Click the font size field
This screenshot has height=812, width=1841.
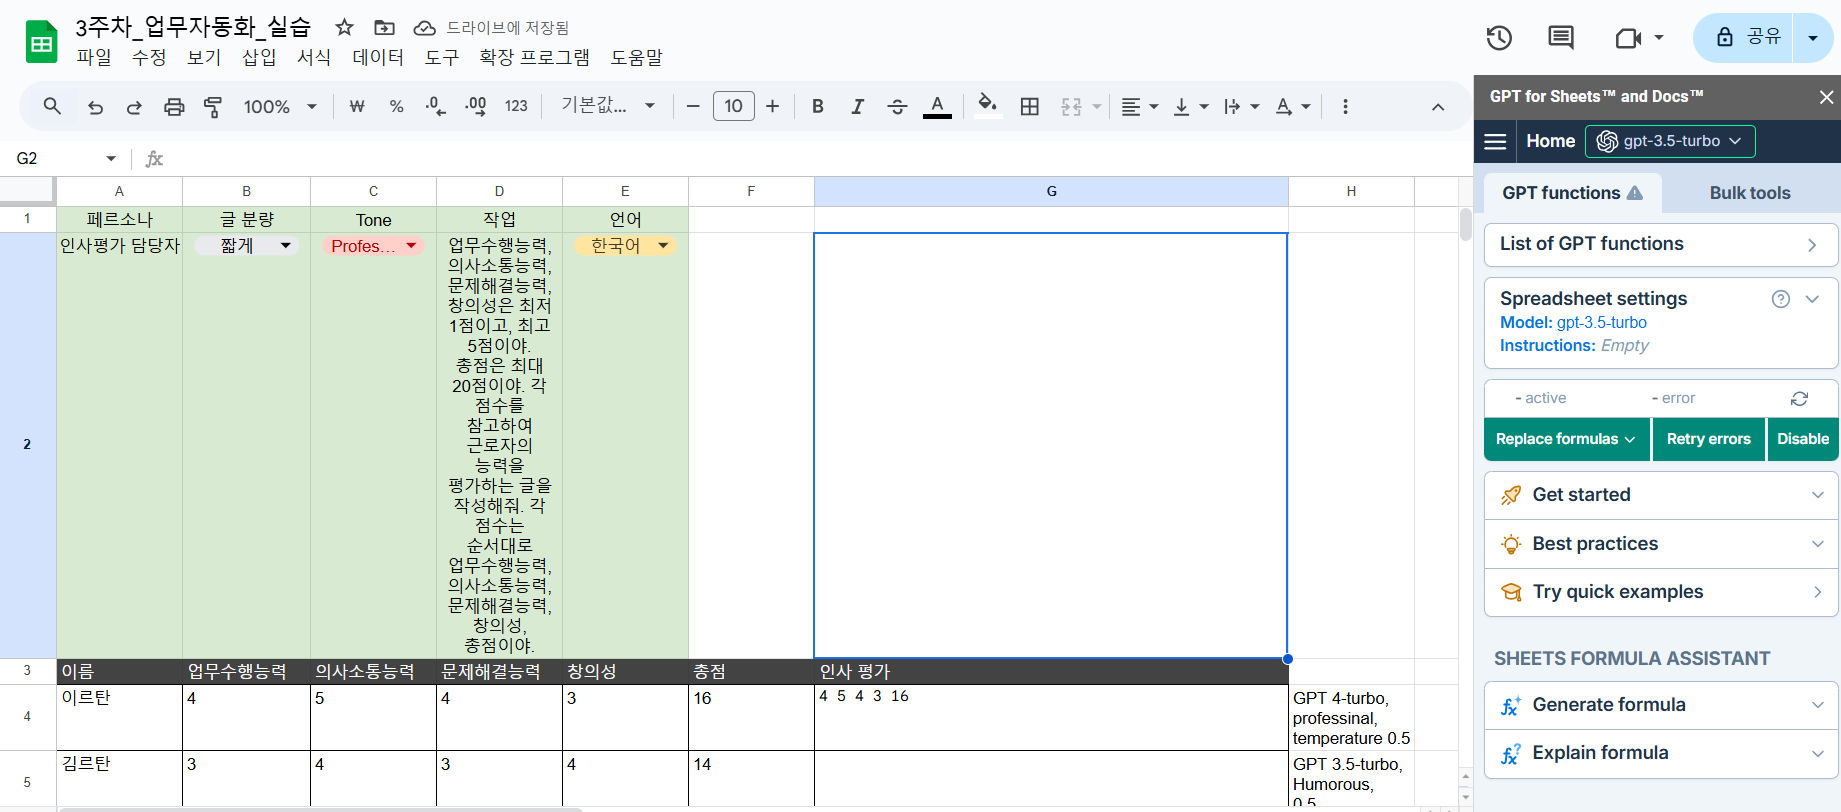733,106
